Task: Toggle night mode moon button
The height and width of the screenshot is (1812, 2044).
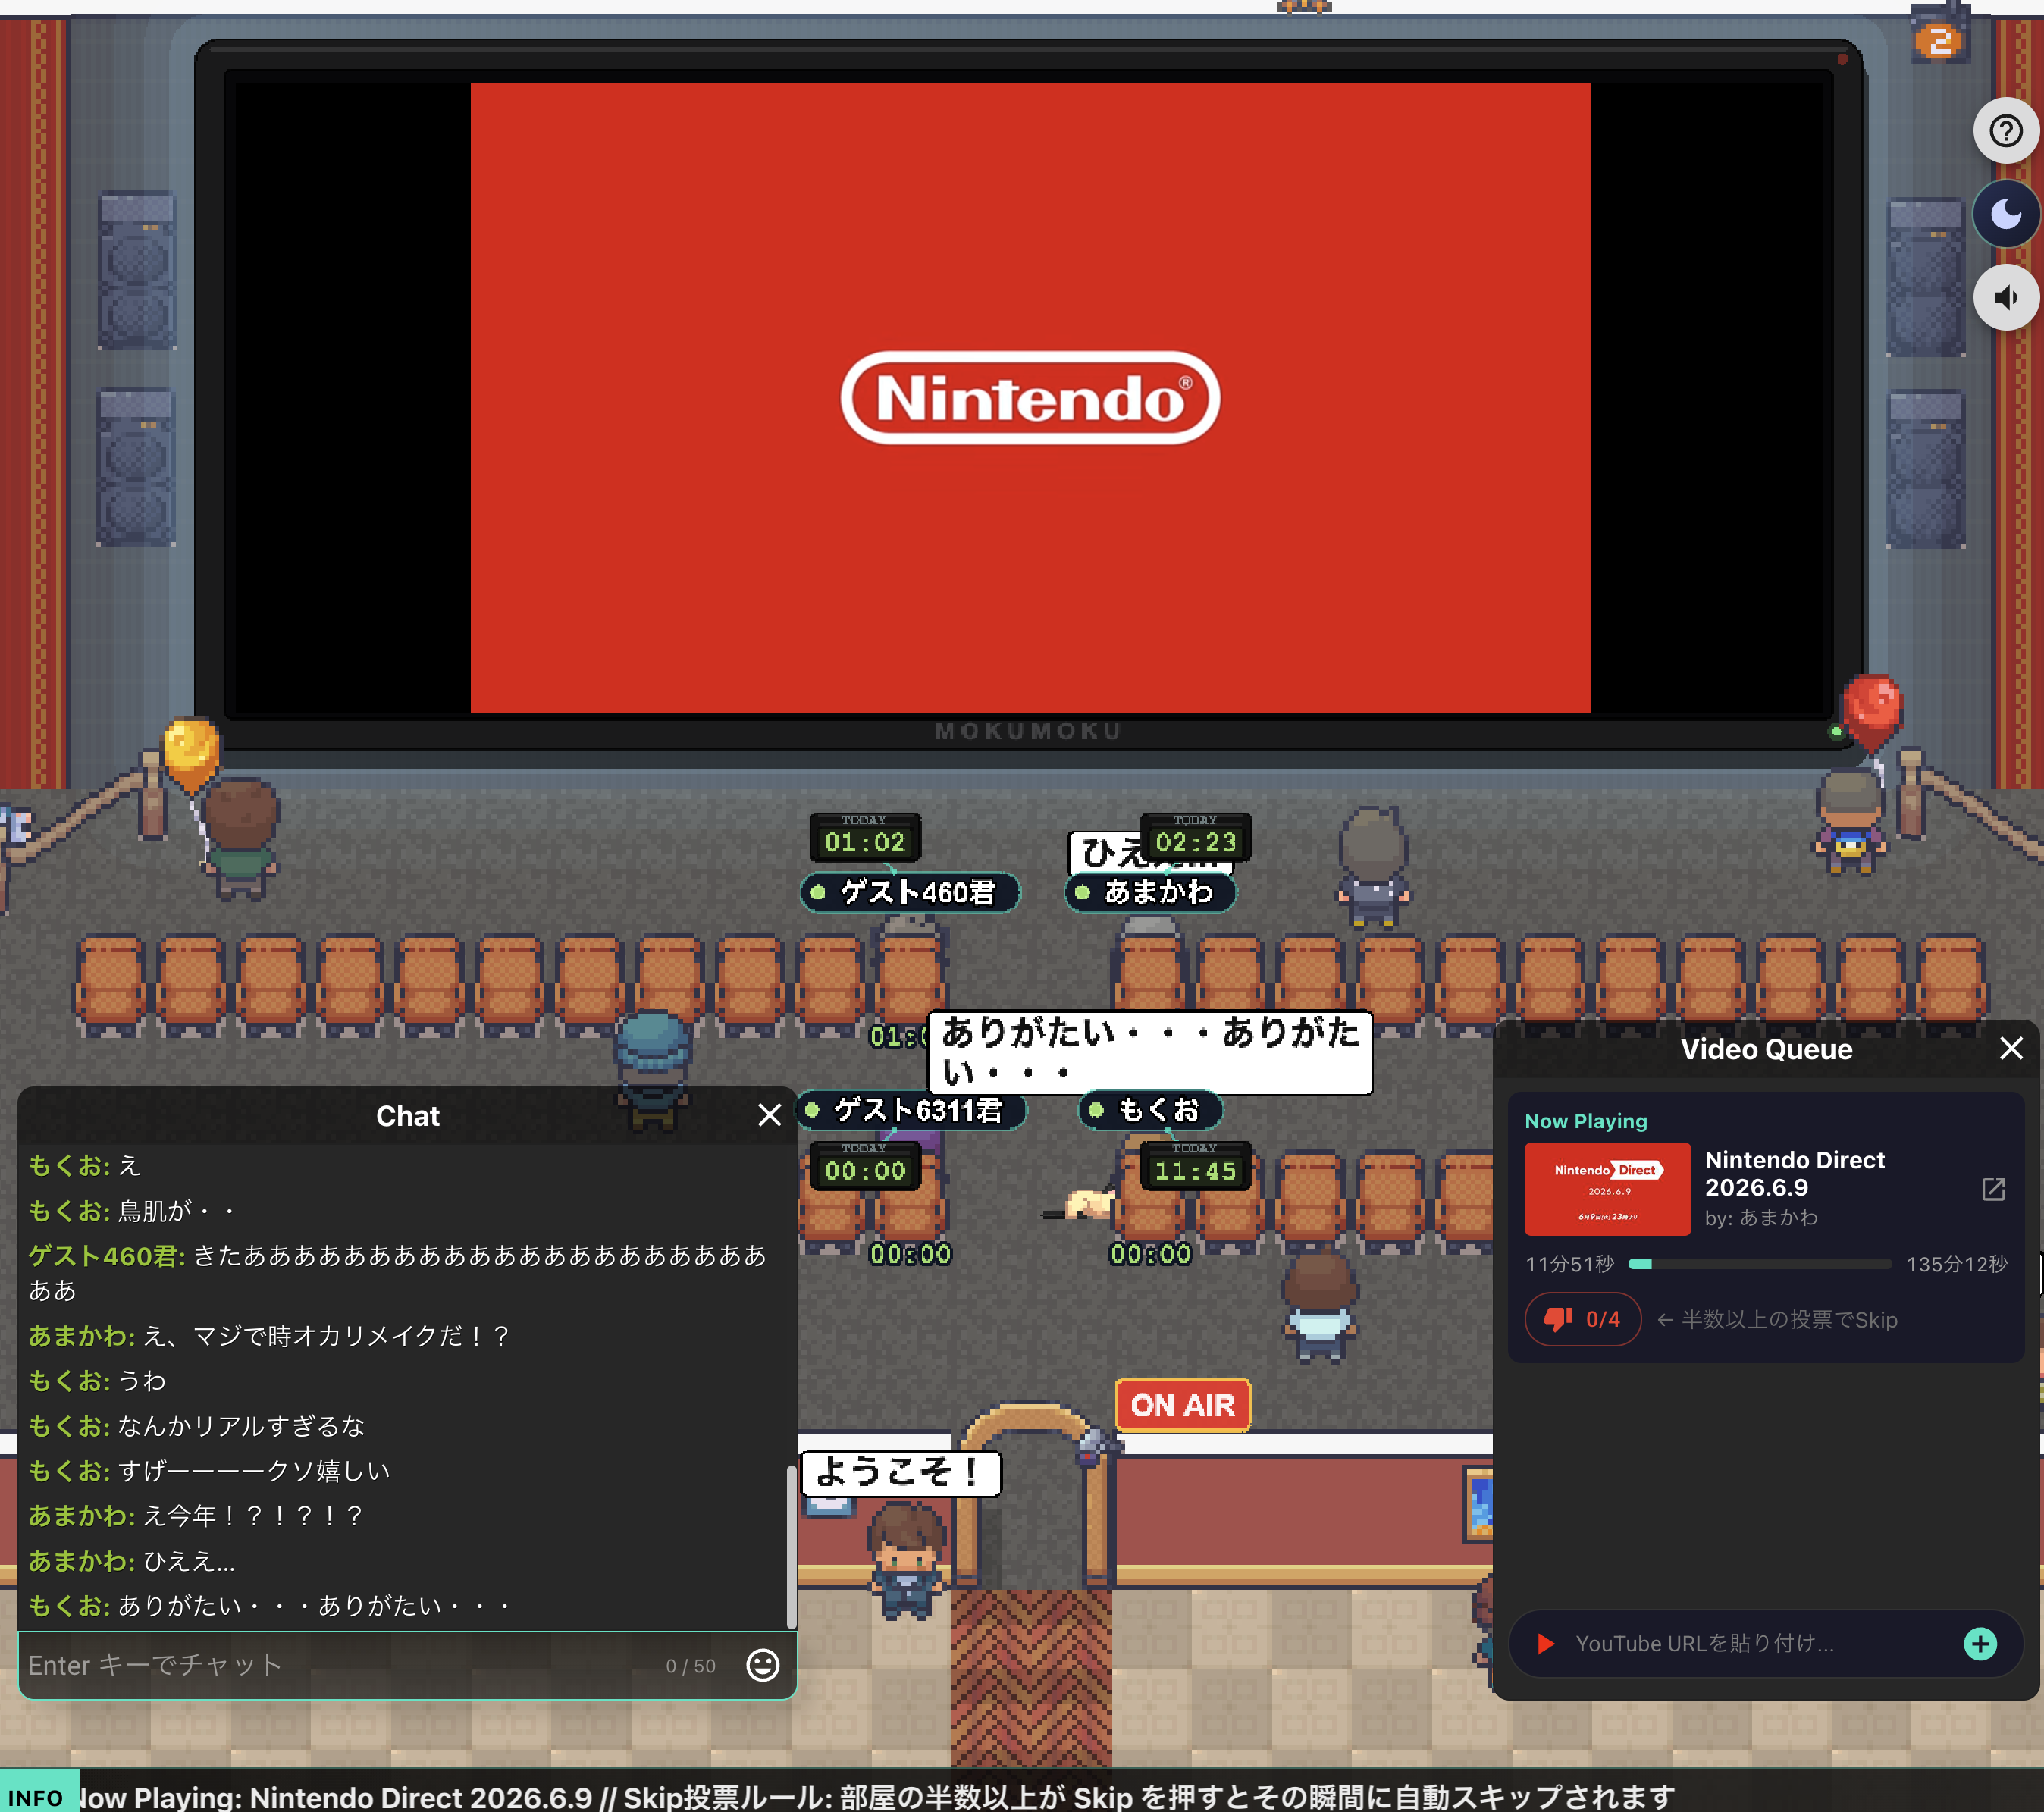Action: [x=2005, y=214]
